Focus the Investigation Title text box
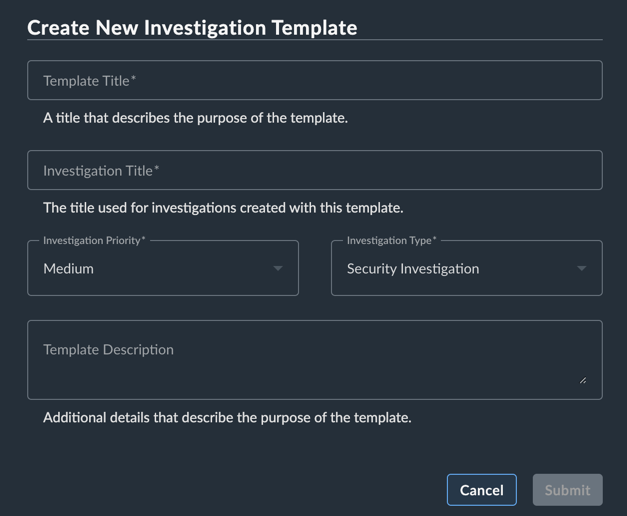 point(315,170)
